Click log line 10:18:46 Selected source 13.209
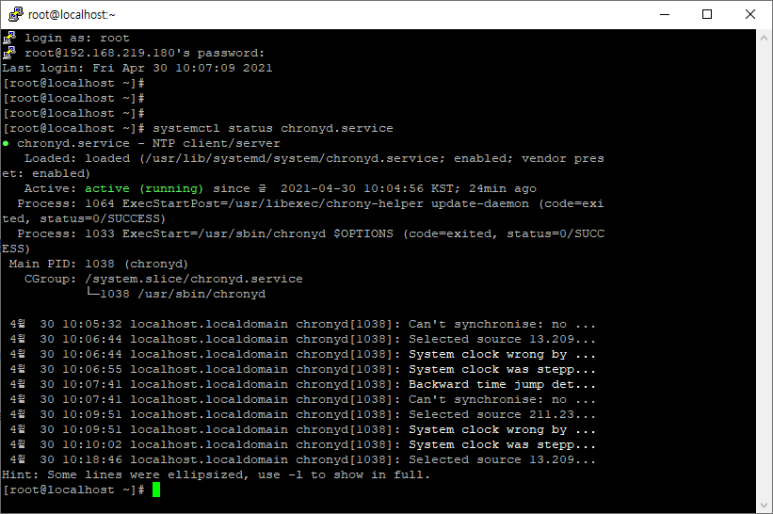Viewport: 773px width, 514px height. pyautogui.click(x=303, y=459)
